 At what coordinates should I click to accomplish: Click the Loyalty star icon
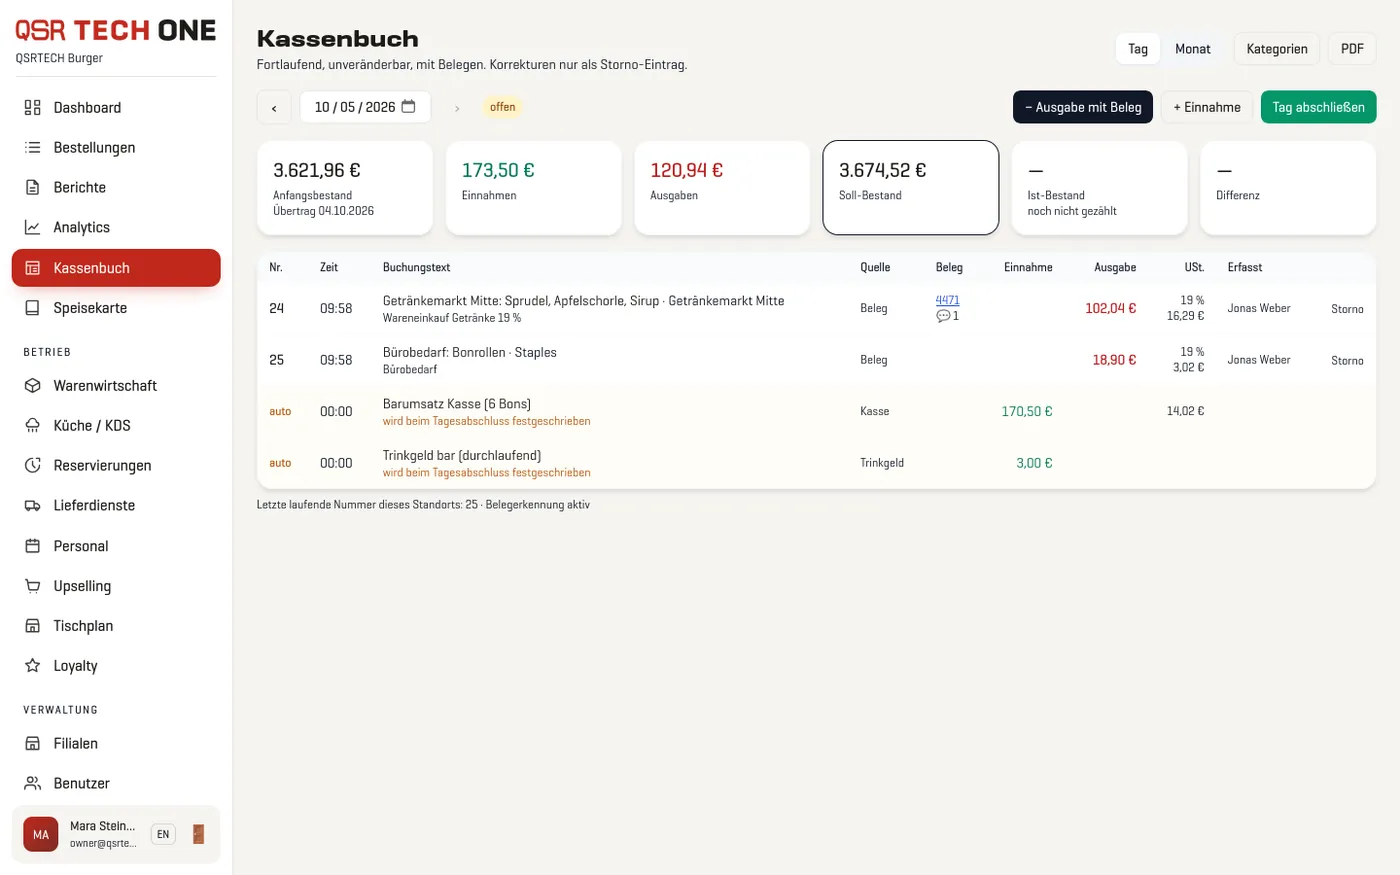pyautogui.click(x=33, y=666)
